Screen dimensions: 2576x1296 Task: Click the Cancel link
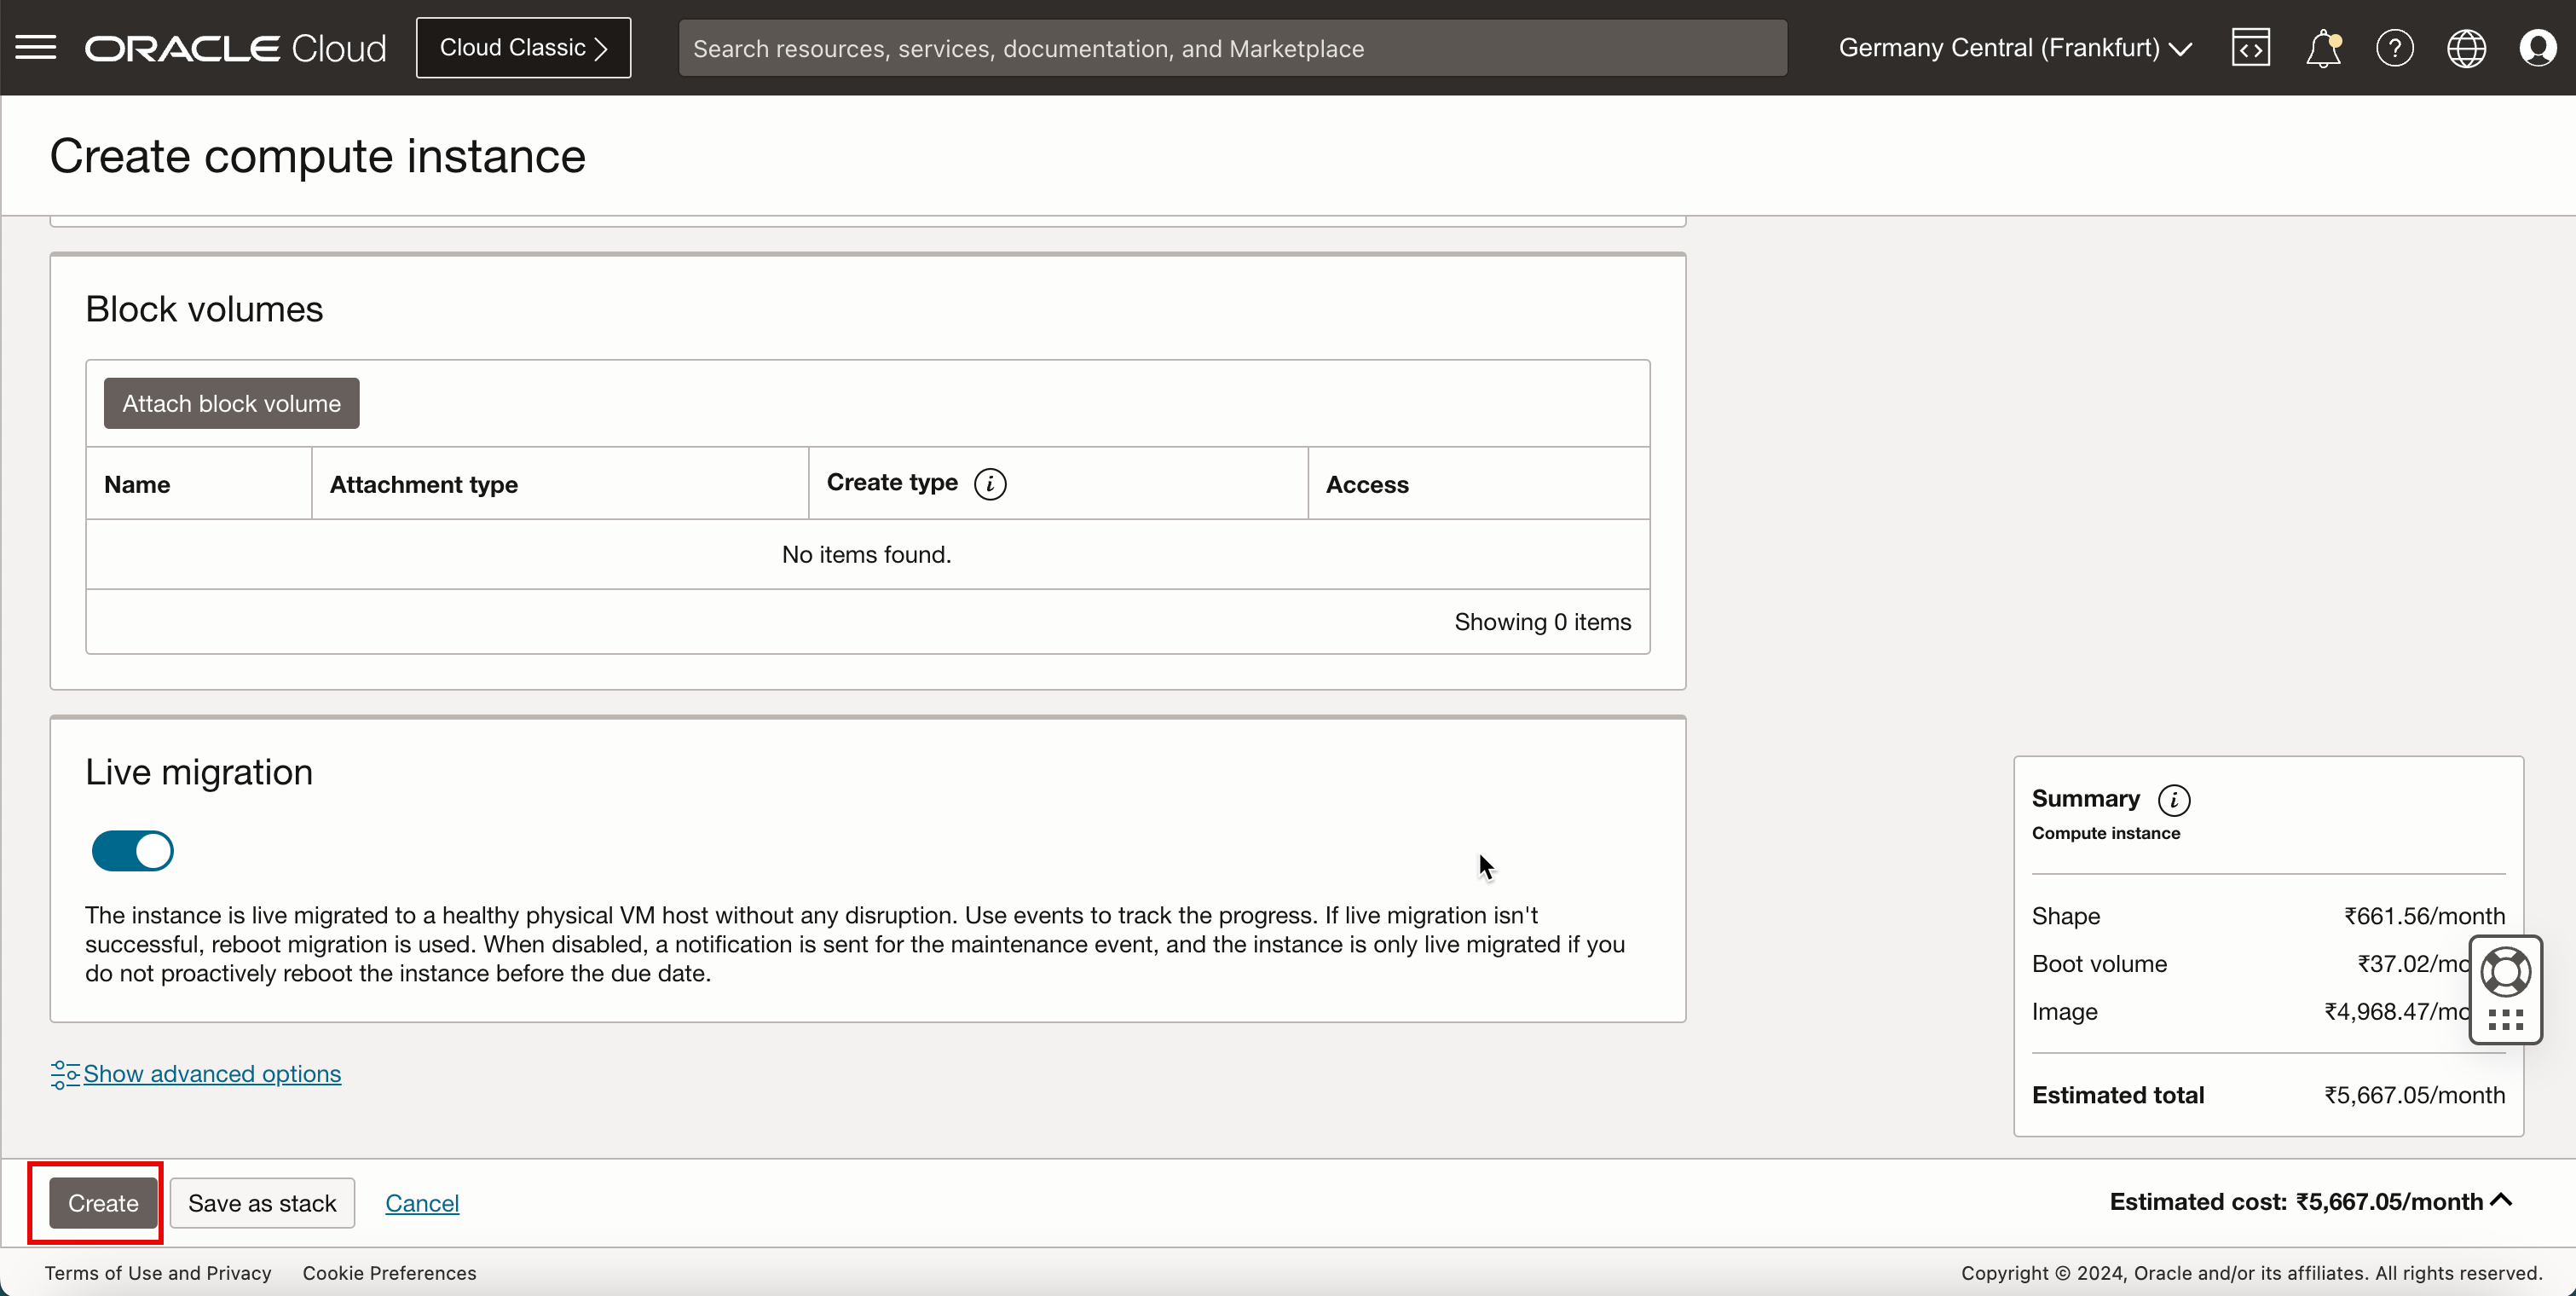pyautogui.click(x=423, y=1201)
